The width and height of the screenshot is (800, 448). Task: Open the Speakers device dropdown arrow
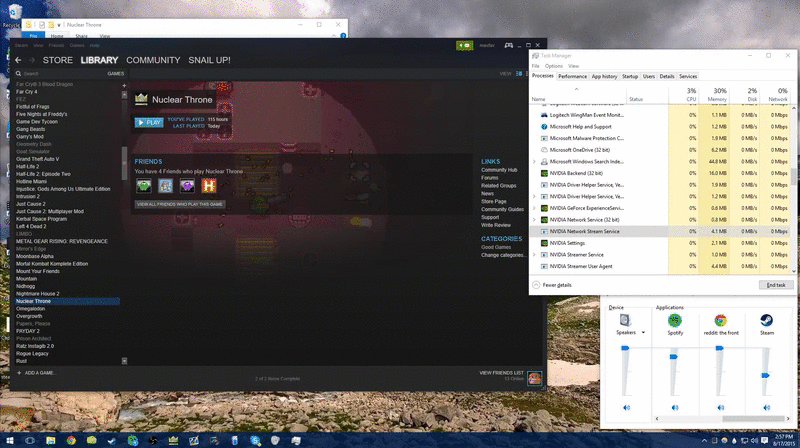point(643,333)
